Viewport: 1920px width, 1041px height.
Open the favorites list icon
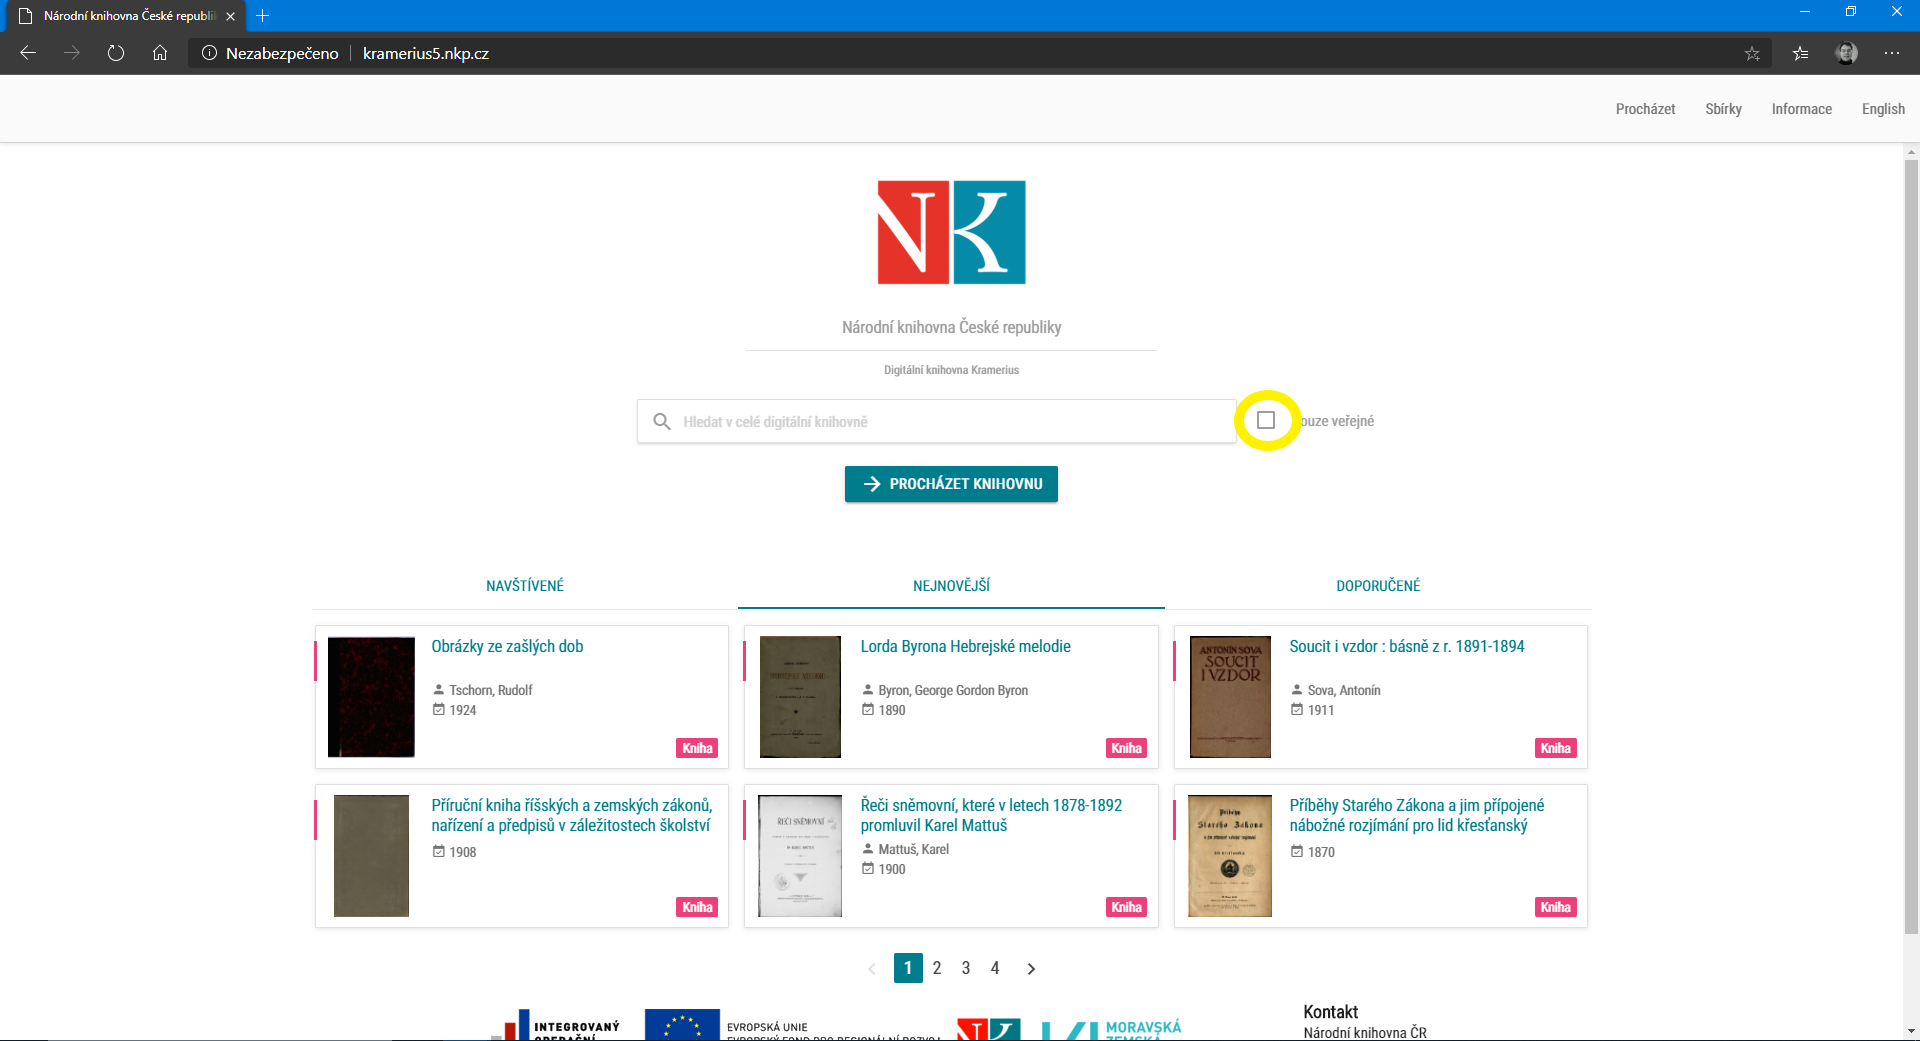coord(1800,54)
